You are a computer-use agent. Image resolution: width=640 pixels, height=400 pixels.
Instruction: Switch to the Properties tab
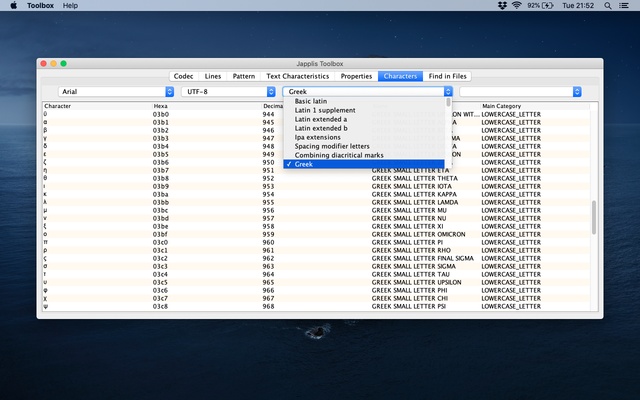356,76
